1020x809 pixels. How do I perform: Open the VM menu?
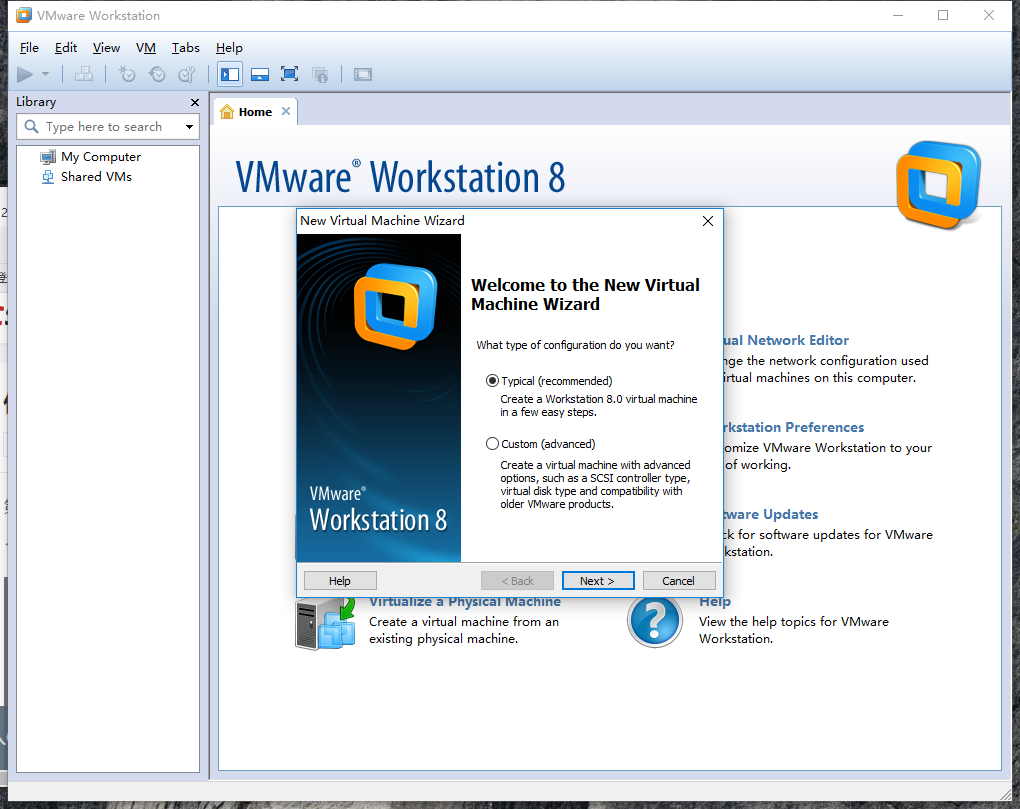tap(146, 47)
